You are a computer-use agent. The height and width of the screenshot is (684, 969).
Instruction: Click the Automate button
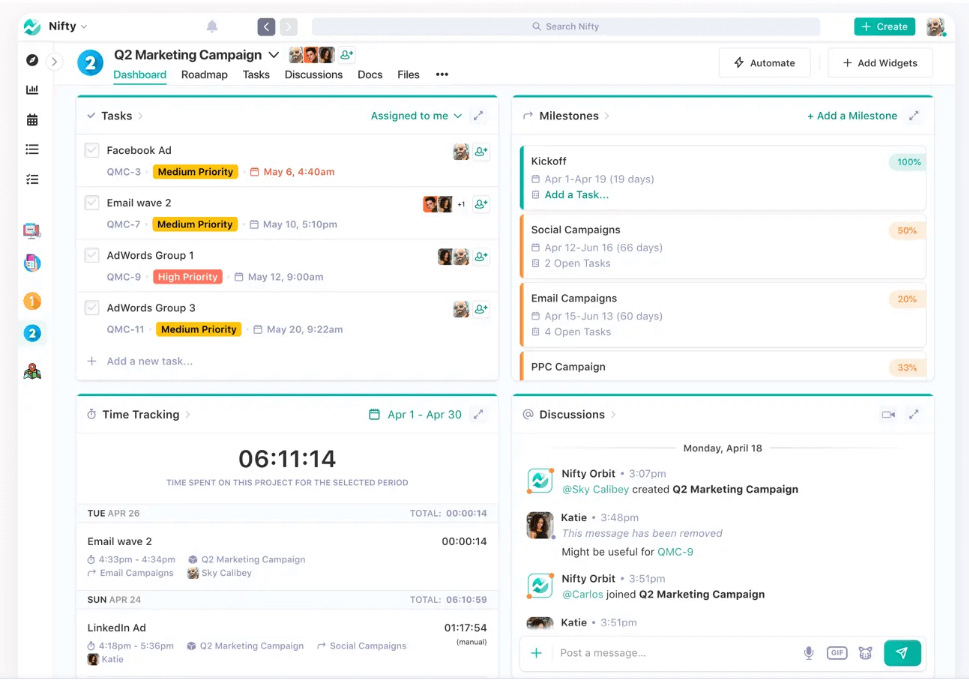764,63
